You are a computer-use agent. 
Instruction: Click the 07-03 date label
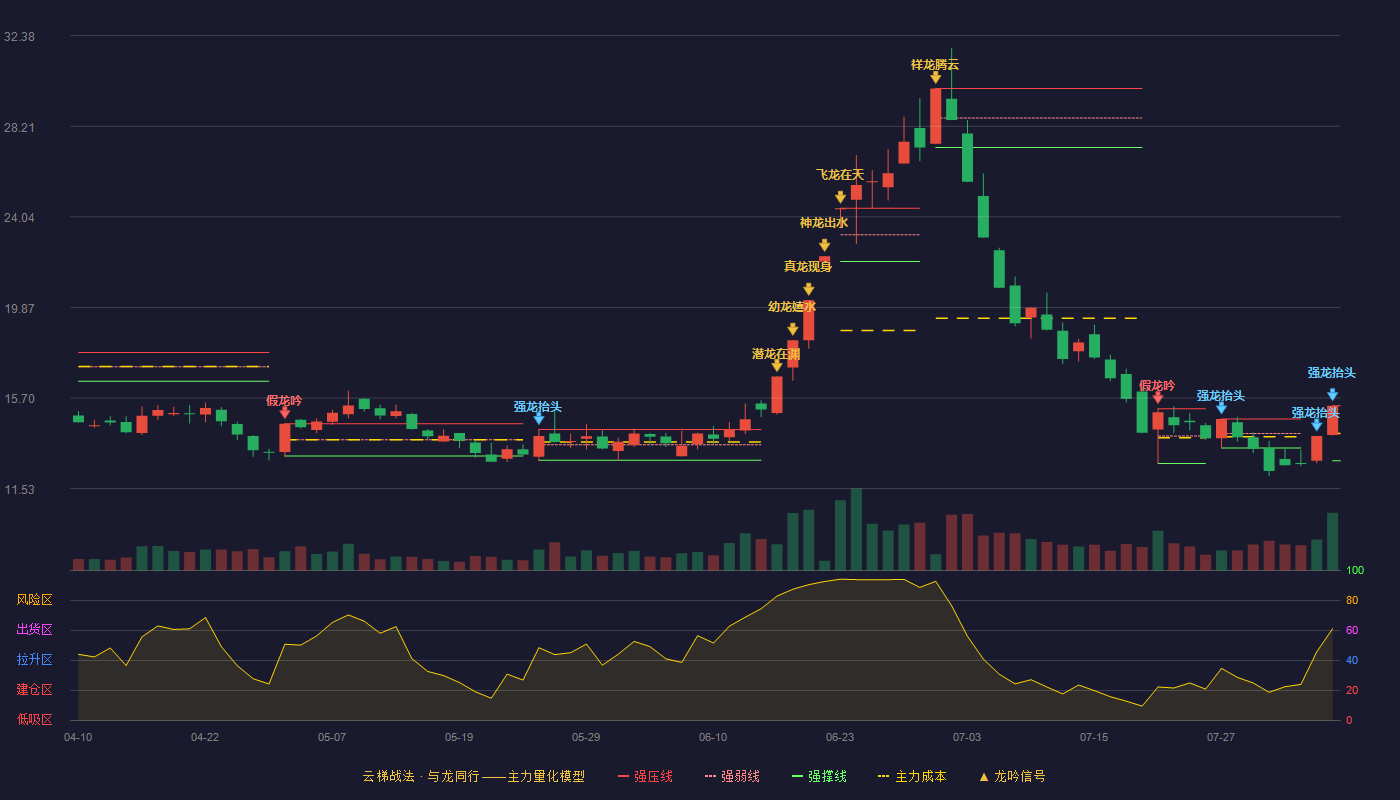click(x=967, y=737)
